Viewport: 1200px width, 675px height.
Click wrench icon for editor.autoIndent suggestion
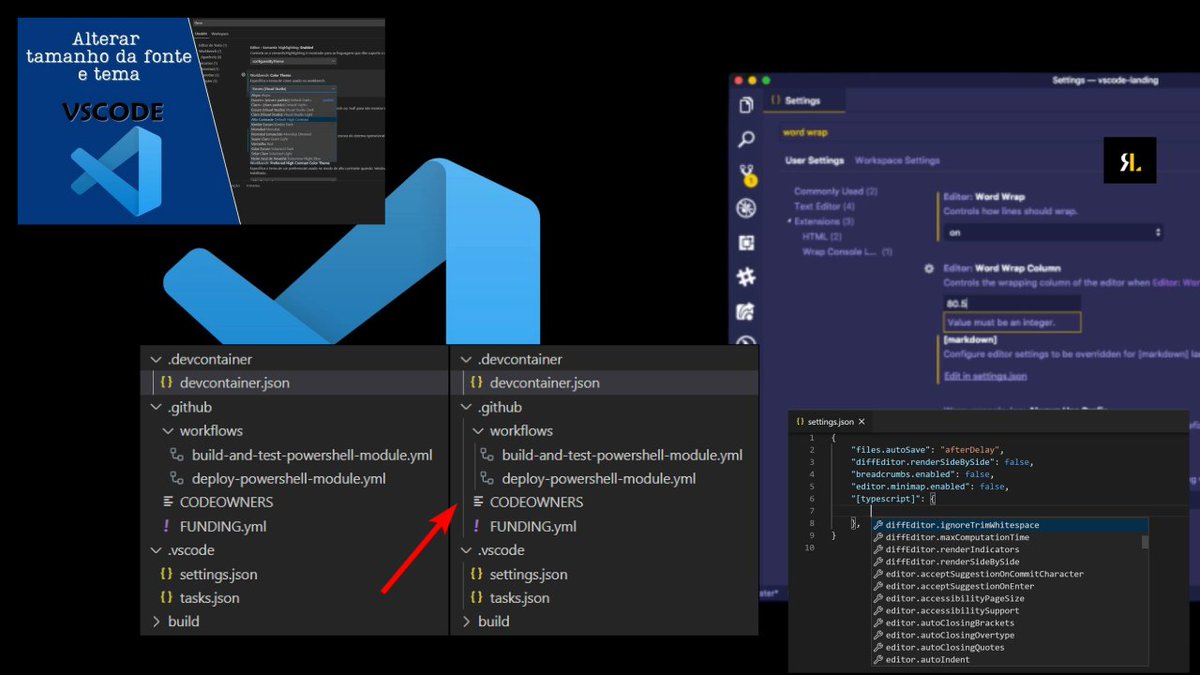878,660
